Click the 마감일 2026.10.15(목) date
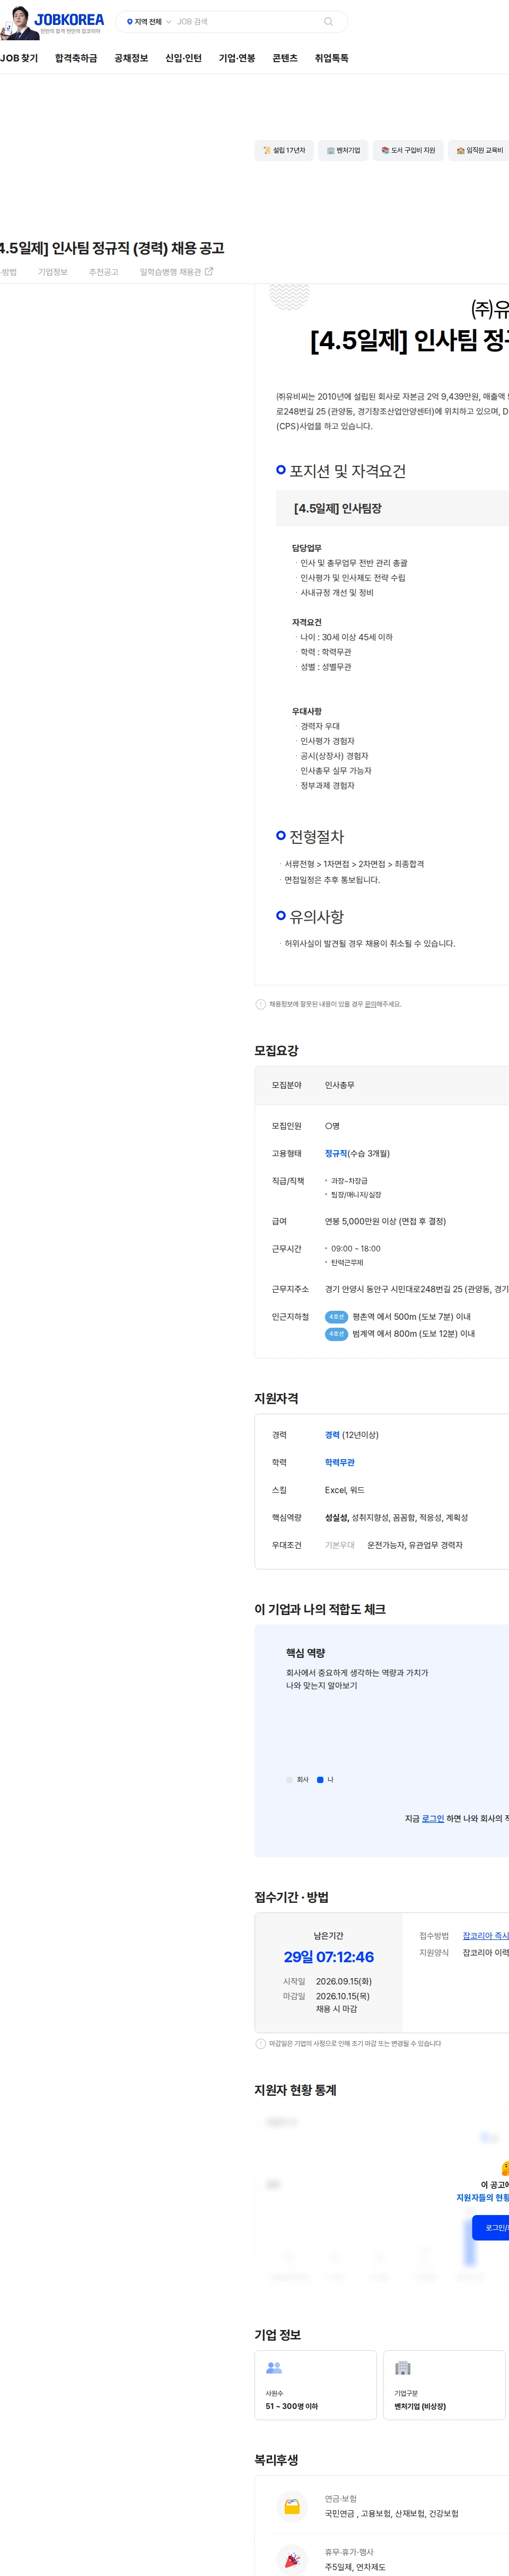 343,1996
